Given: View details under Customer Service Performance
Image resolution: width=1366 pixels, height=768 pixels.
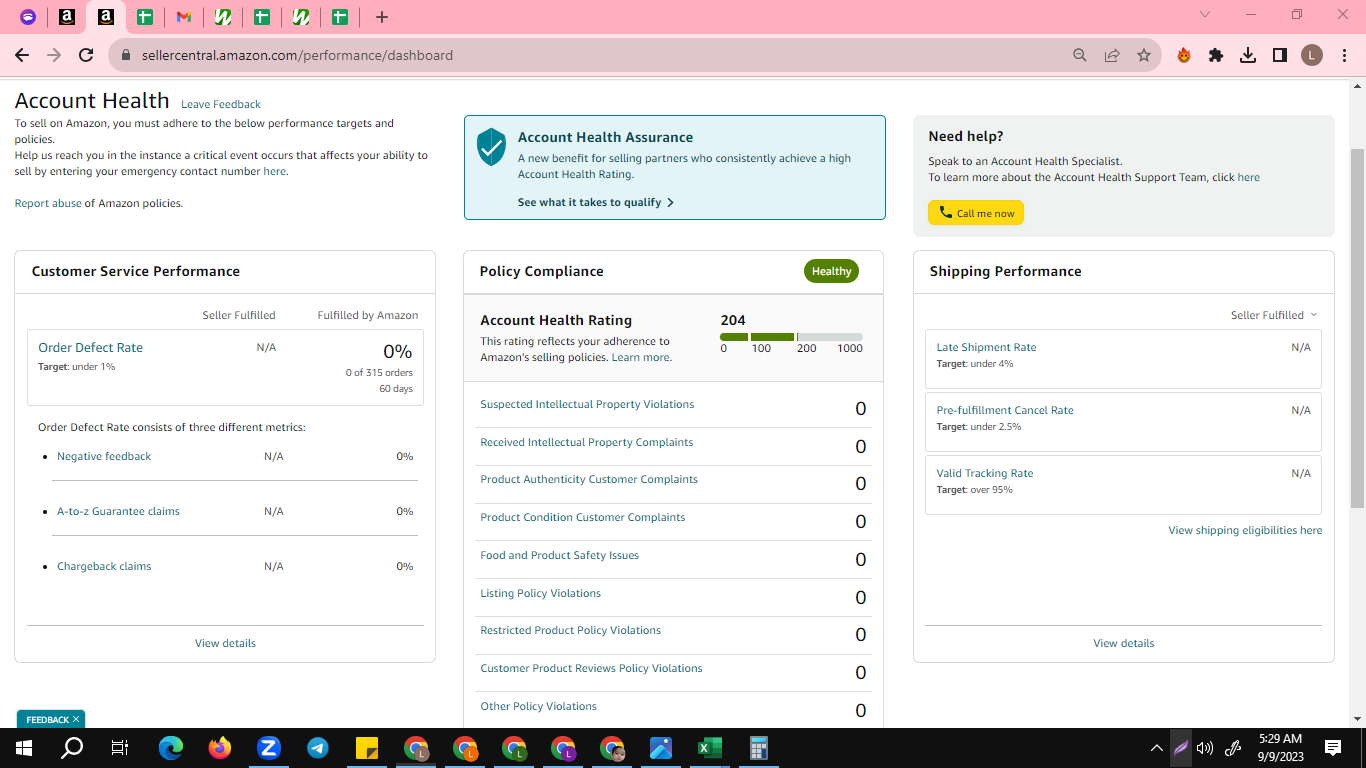Looking at the screenshot, I should click(x=225, y=643).
